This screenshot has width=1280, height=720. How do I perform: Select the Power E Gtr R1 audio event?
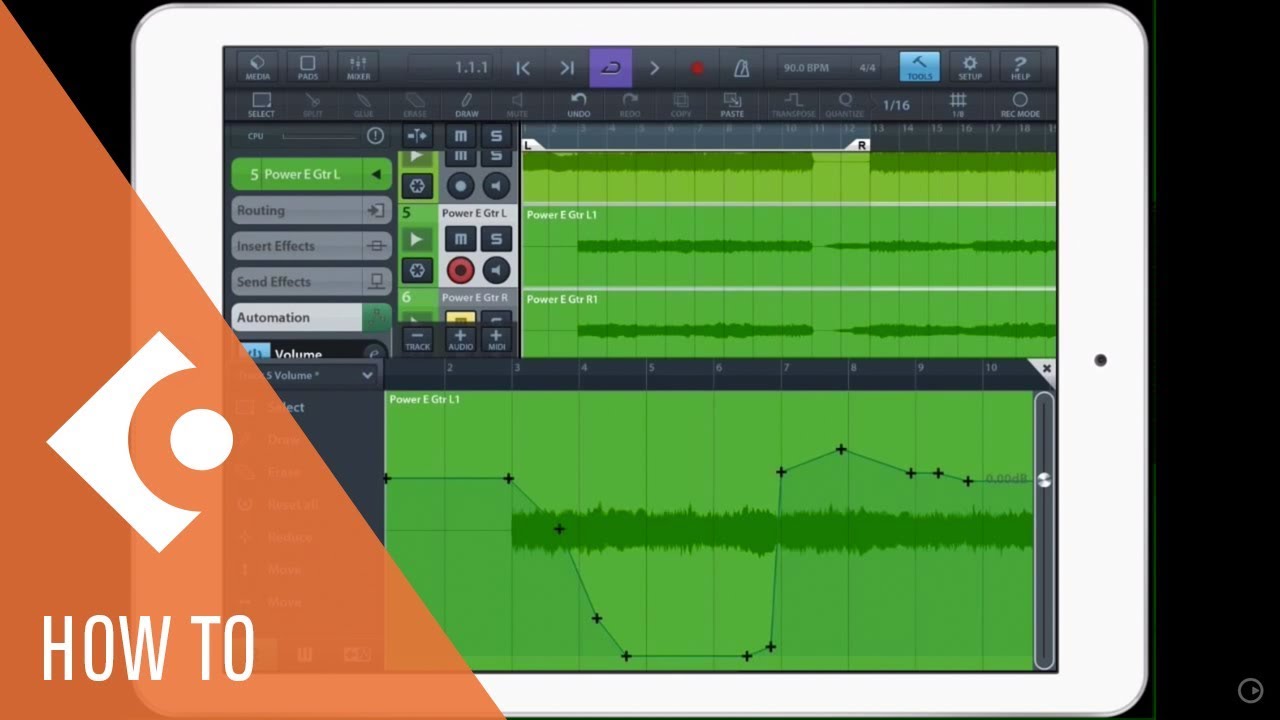[789, 324]
